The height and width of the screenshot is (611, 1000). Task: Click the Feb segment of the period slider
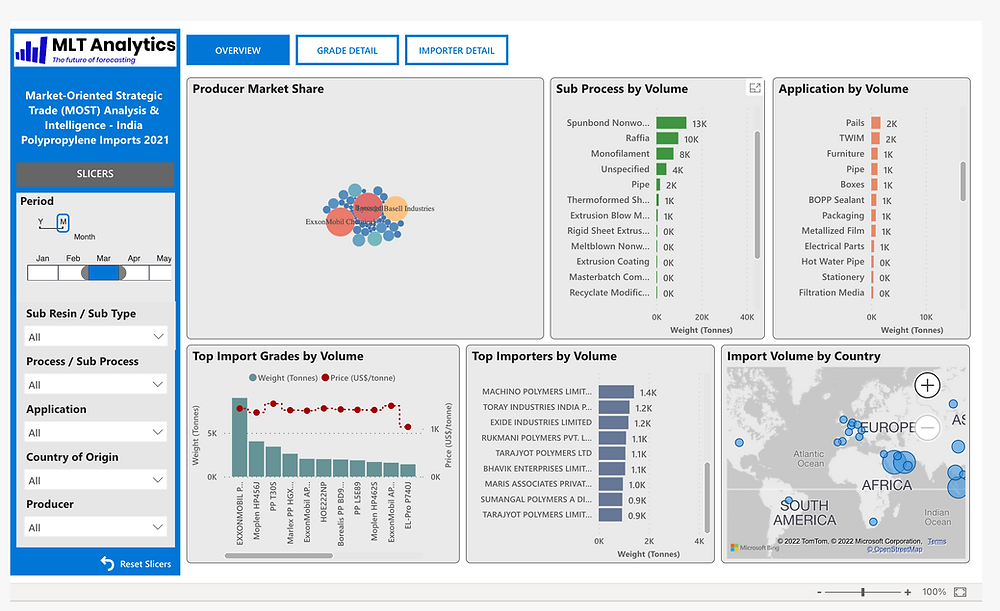(71, 273)
